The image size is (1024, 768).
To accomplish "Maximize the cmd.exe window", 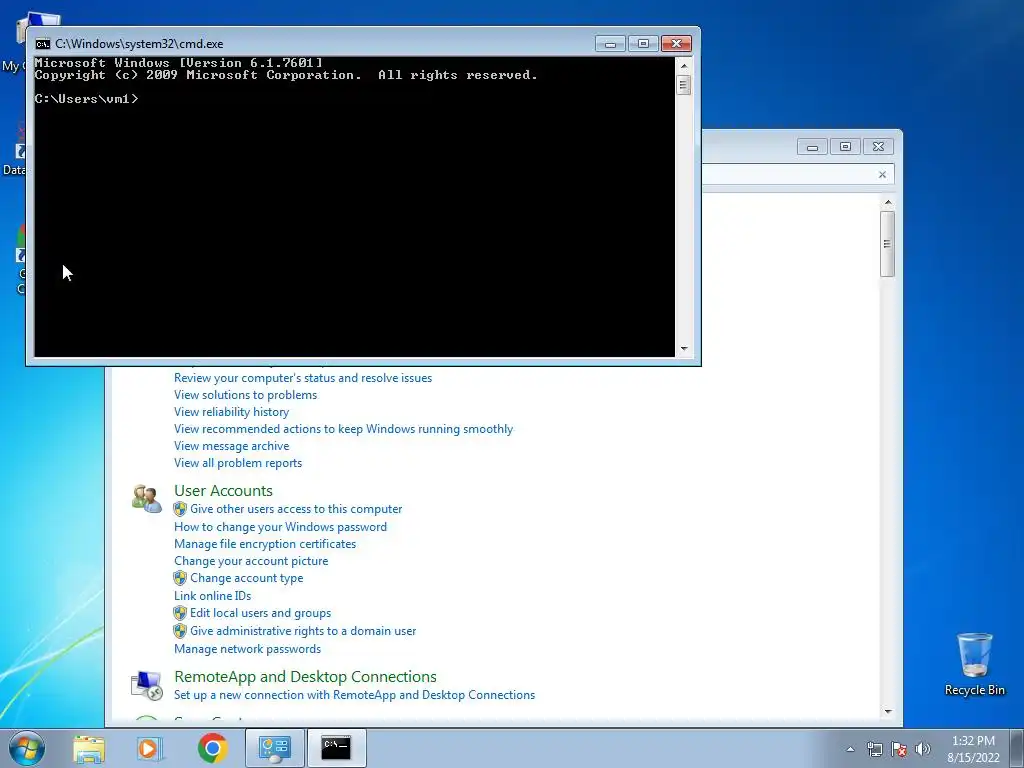I will pyautogui.click(x=643, y=44).
